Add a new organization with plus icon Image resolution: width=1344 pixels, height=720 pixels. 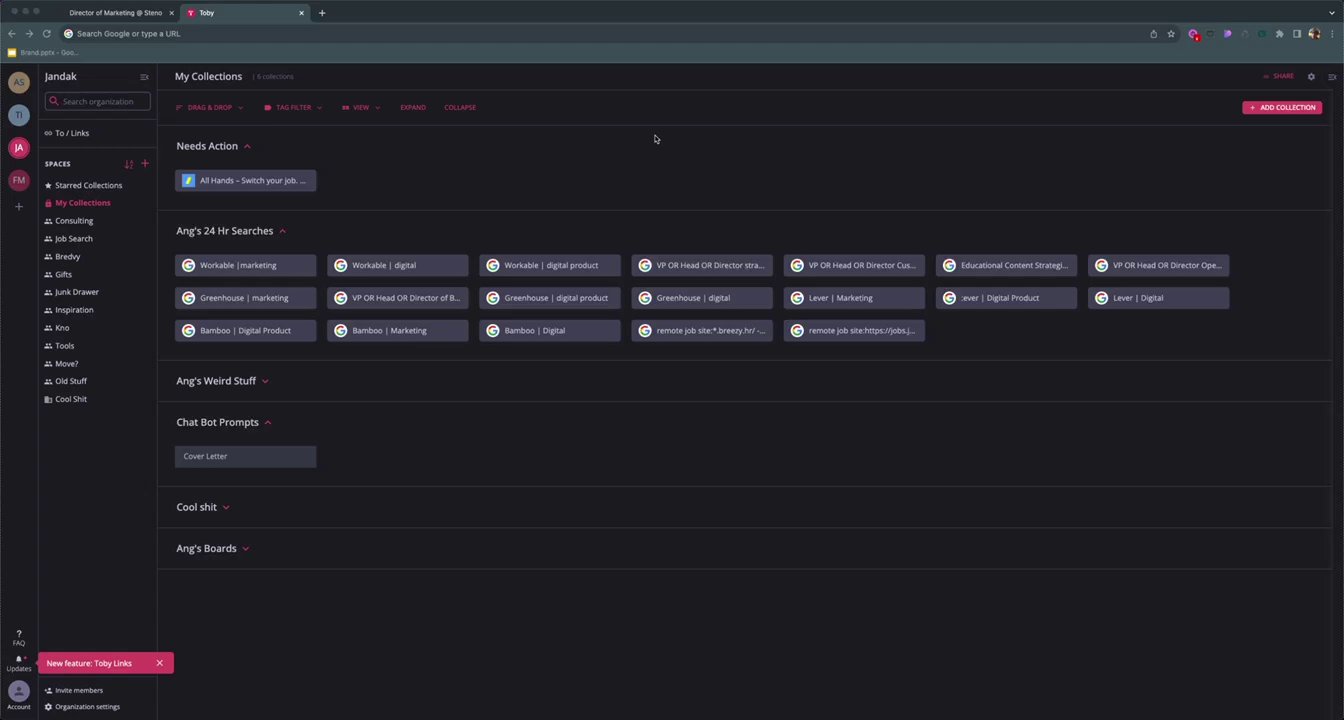pyautogui.click(x=18, y=207)
